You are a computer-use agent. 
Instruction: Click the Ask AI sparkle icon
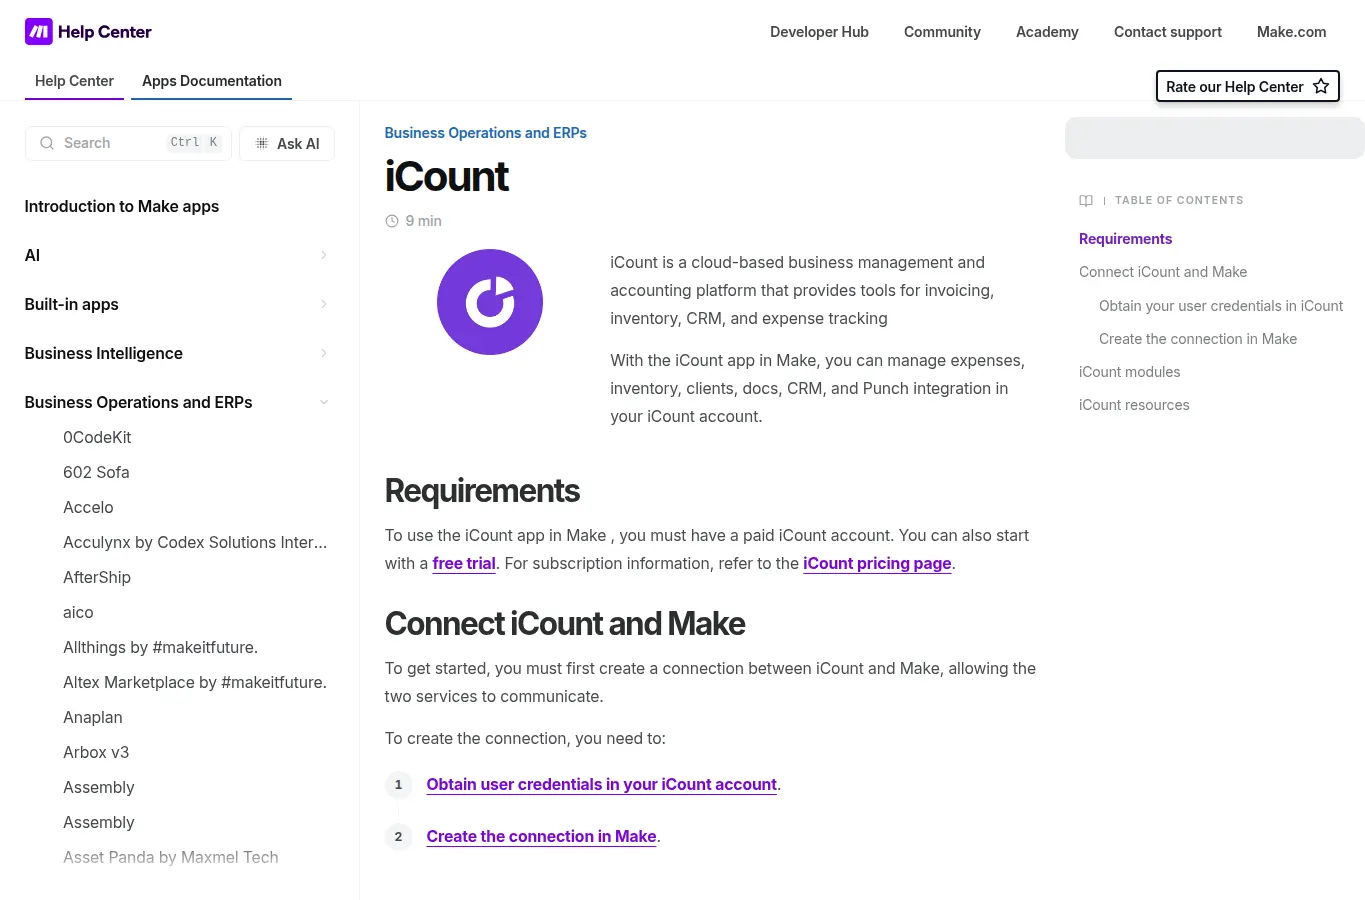pyautogui.click(x=262, y=143)
